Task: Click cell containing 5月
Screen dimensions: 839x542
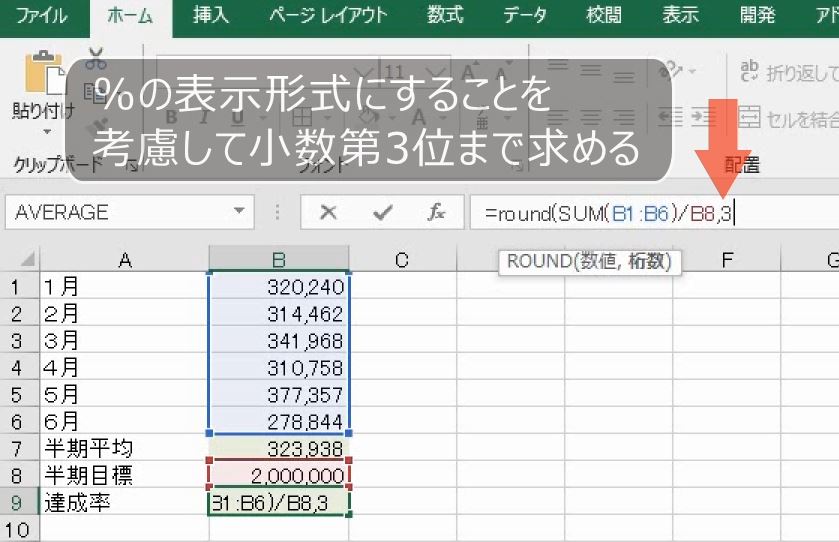Action: click(x=124, y=395)
